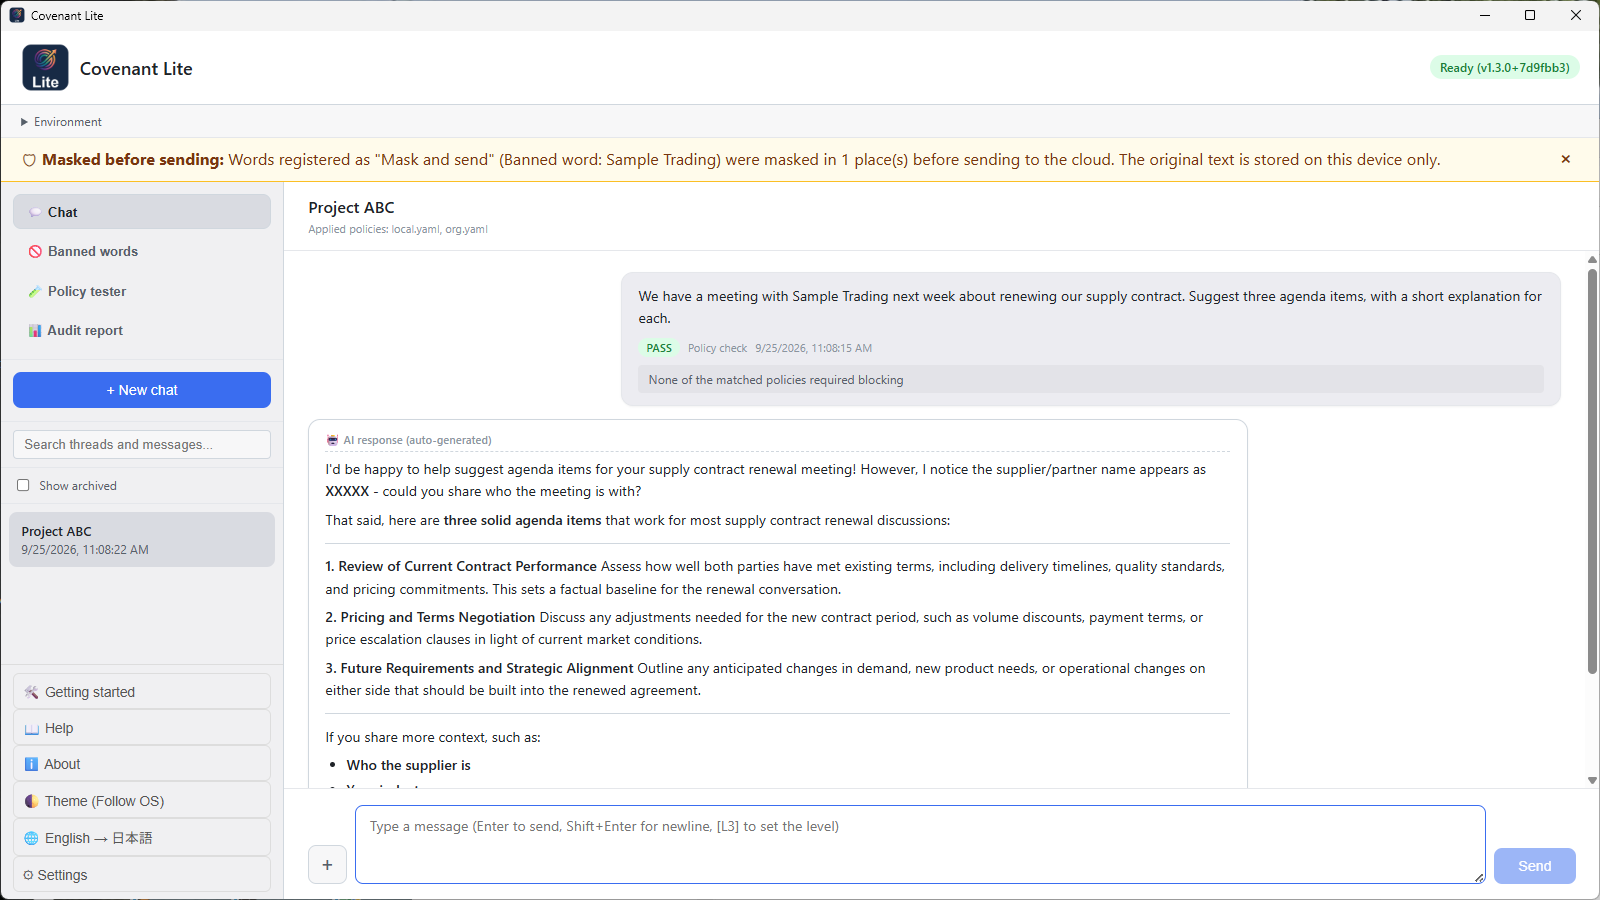Click the language globe icon

point(31,838)
